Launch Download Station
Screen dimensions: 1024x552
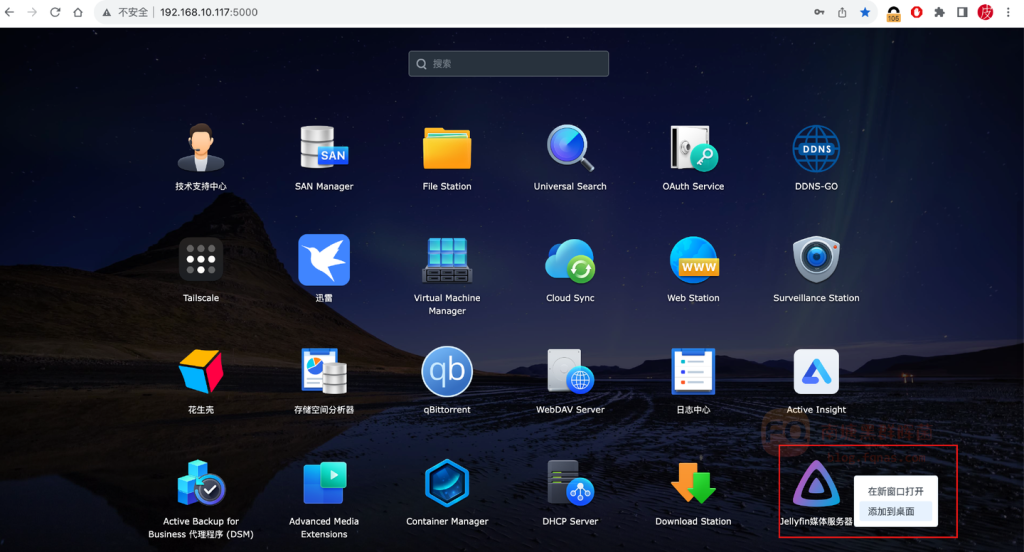693,484
